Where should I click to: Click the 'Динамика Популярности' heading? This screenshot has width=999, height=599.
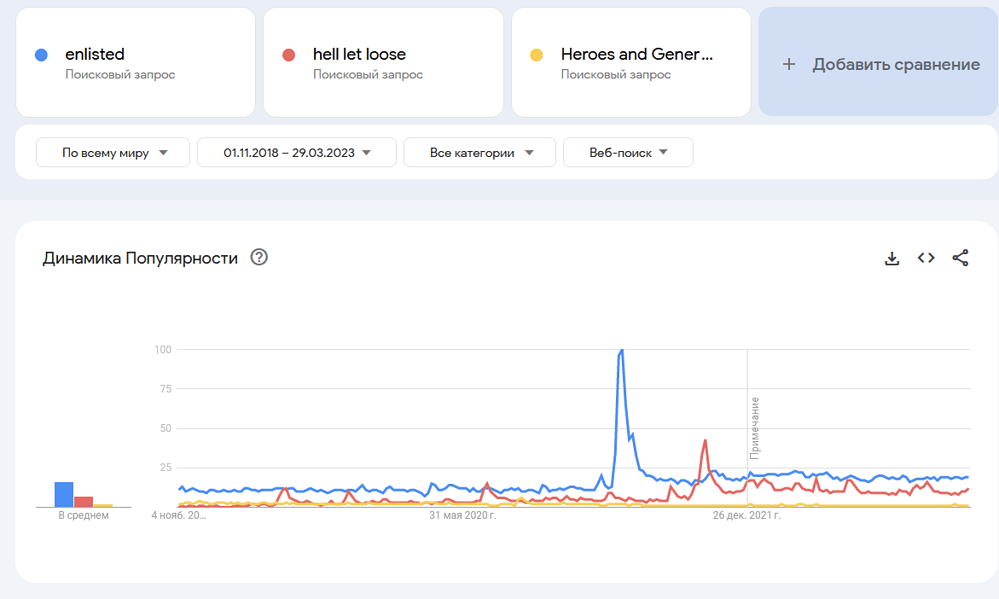pos(140,258)
